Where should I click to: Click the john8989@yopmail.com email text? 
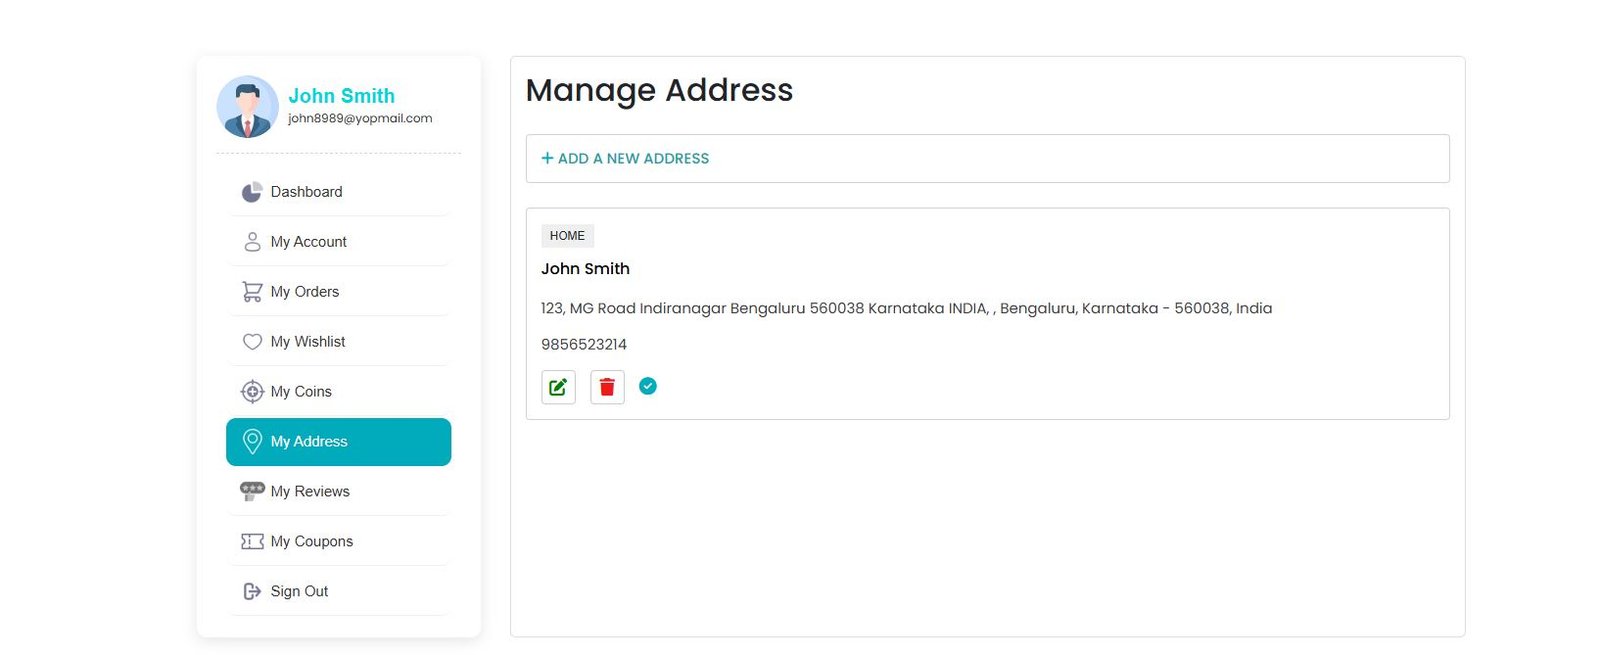[360, 118]
